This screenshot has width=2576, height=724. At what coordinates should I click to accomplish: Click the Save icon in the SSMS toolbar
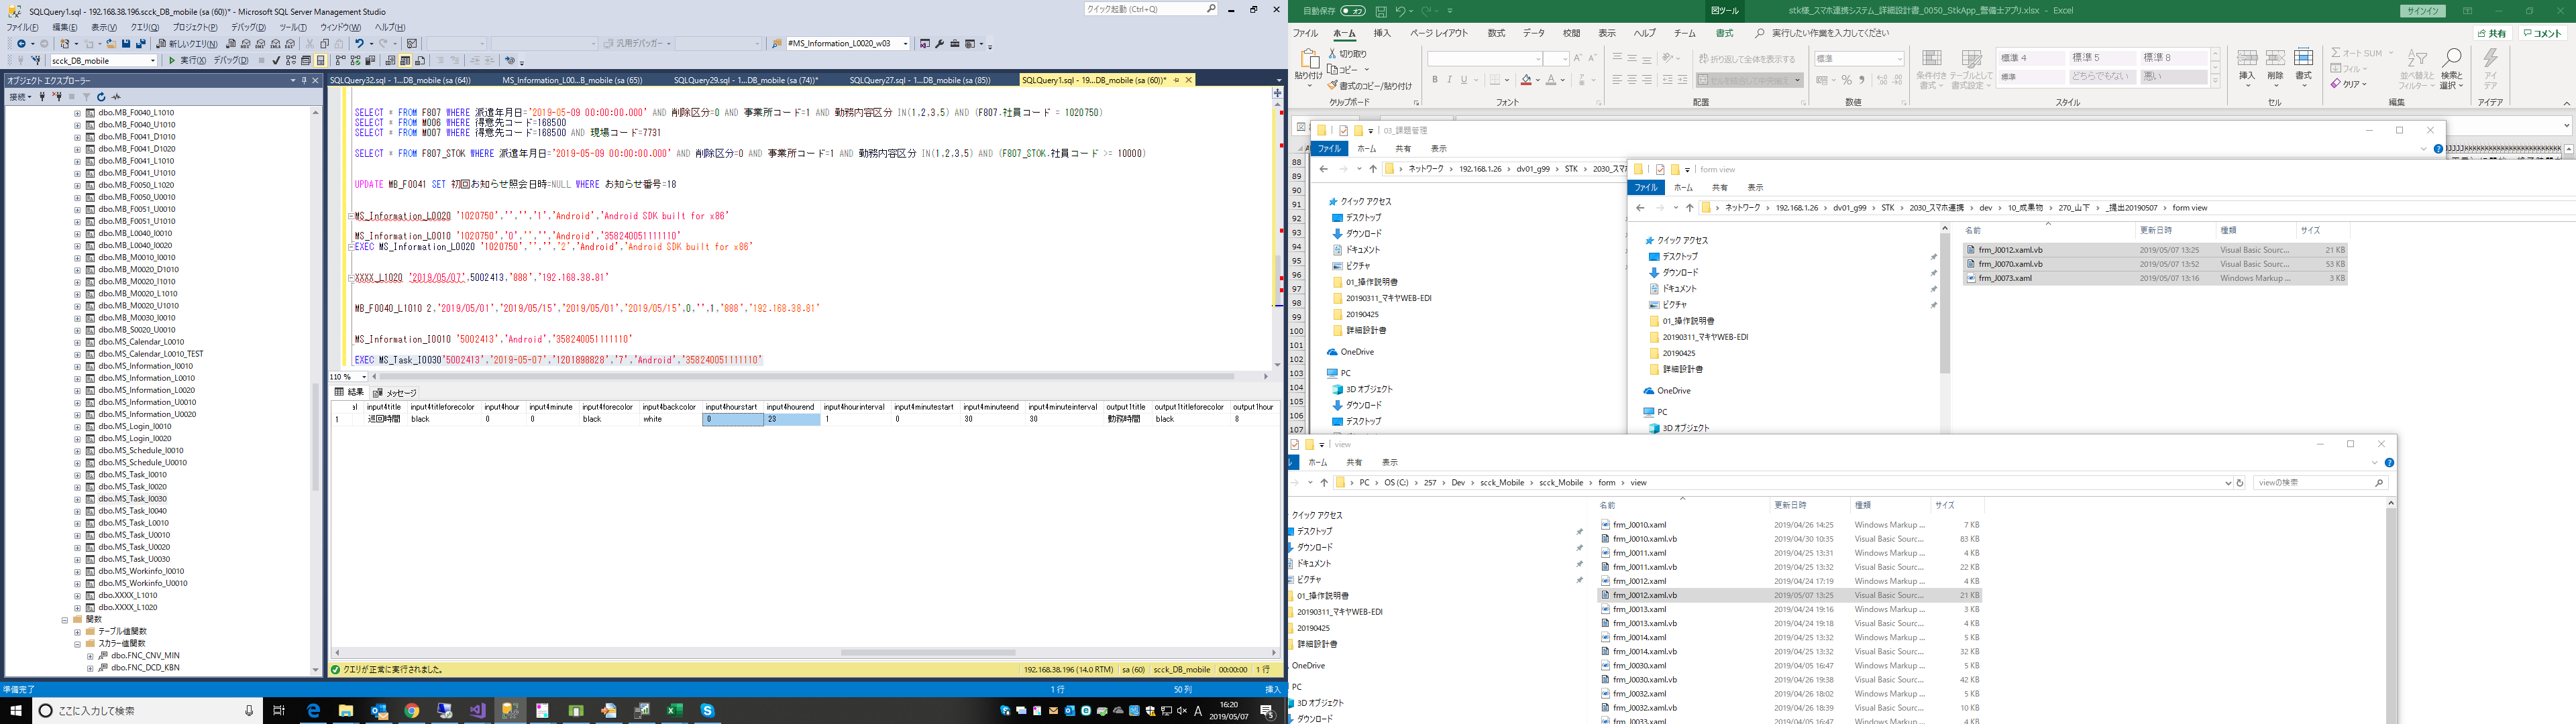[x=126, y=44]
